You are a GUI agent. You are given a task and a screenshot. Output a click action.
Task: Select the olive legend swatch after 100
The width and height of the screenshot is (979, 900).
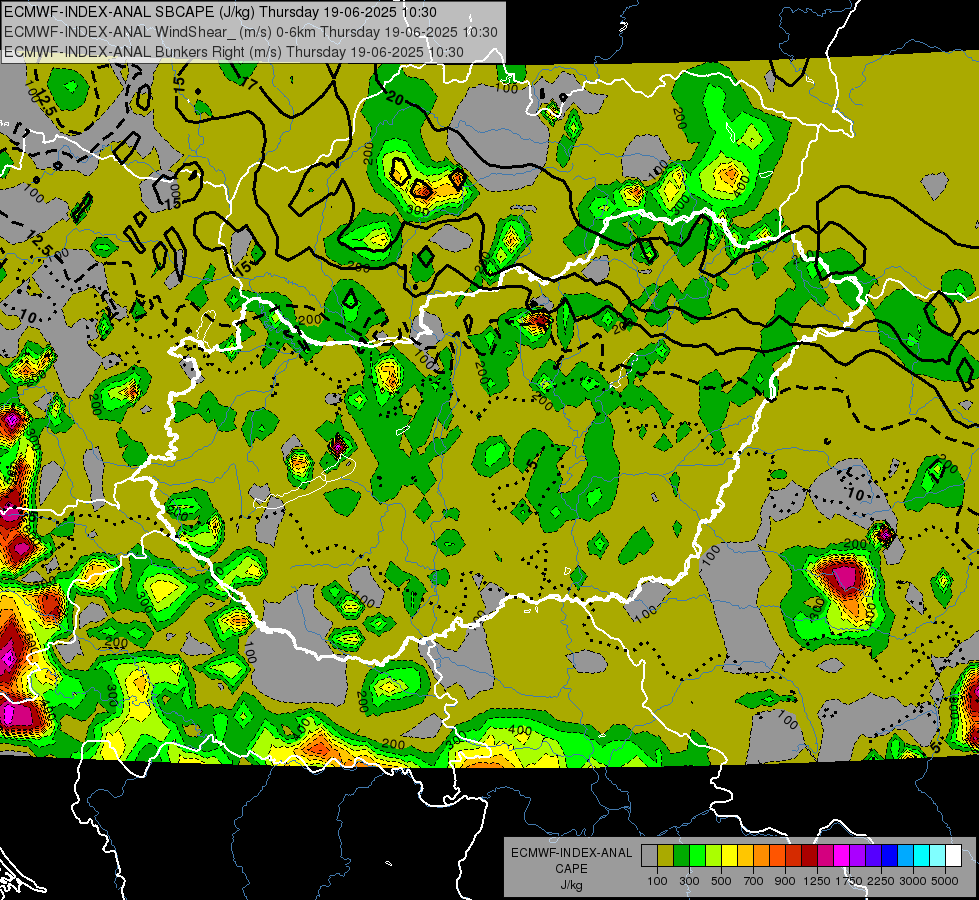click(x=666, y=856)
